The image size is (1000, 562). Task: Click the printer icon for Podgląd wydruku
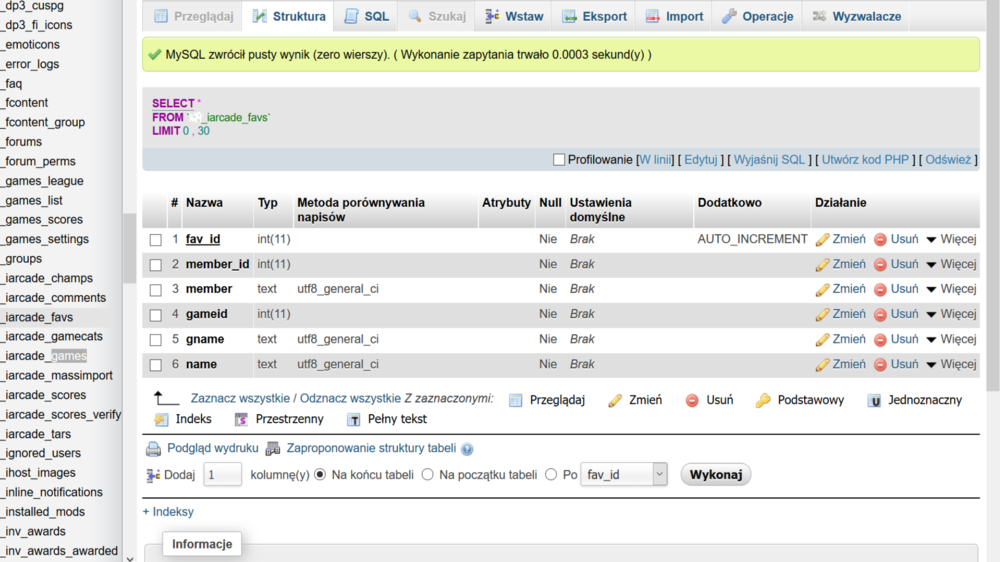[153, 449]
